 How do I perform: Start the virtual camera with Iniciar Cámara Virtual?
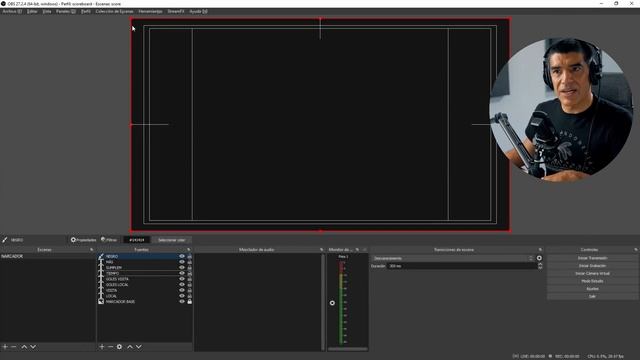[x=592, y=273]
